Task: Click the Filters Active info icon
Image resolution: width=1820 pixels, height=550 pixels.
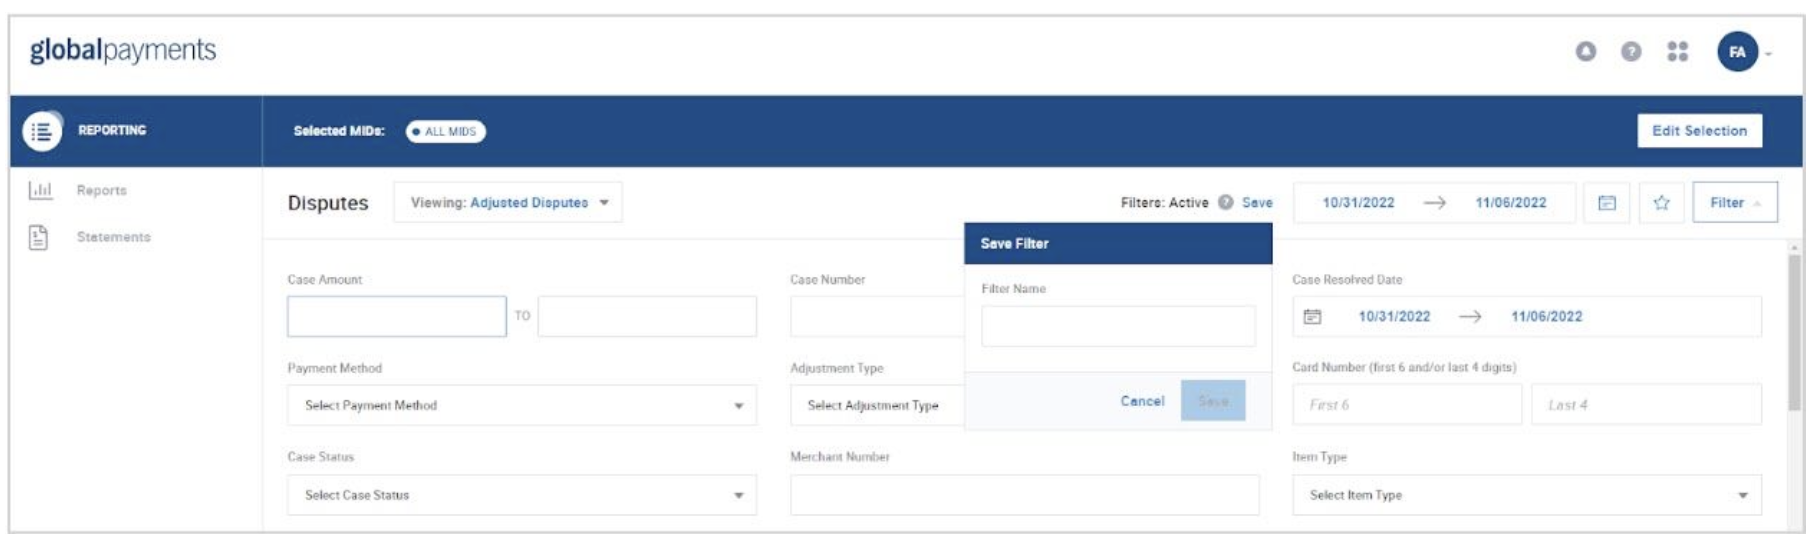Action: click(1225, 202)
